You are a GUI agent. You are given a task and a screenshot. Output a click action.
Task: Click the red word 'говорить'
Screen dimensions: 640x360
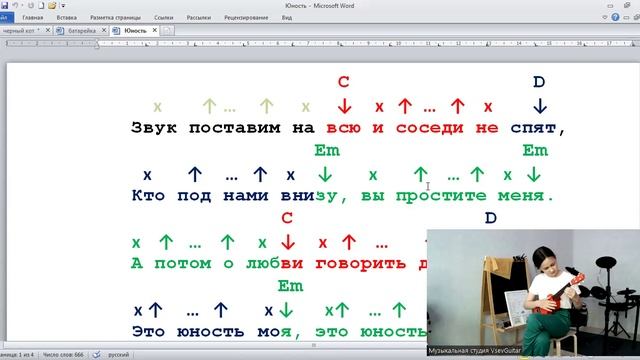(361, 264)
